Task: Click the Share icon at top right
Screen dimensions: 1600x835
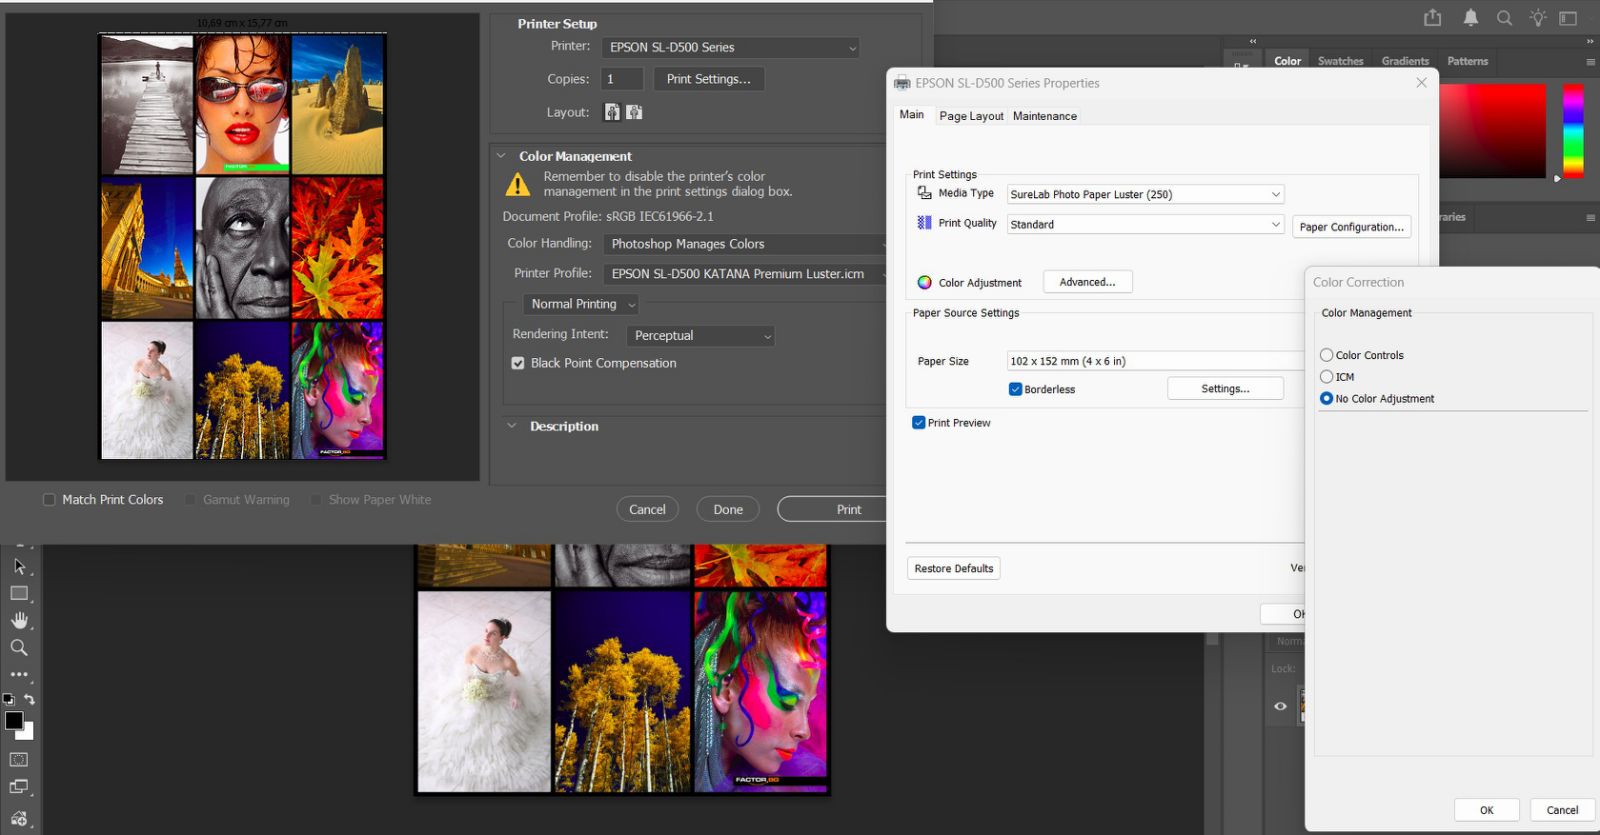Action: coord(1433,18)
